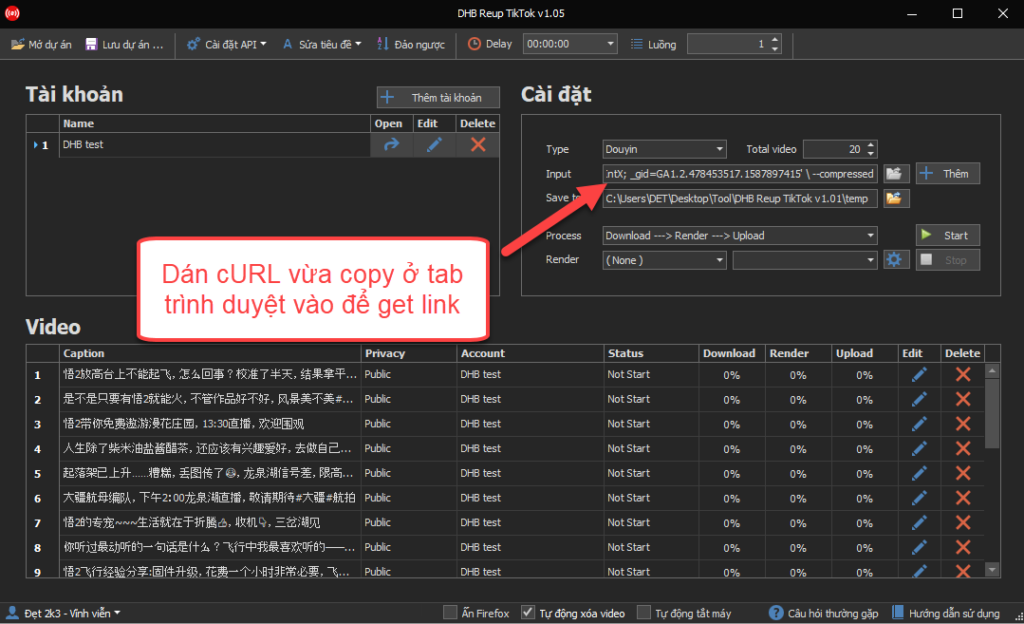Open the Đẹt 2k3 - Vĩnh viễn user menu
The height and width of the screenshot is (624, 1024).
(x=63, y=614)
